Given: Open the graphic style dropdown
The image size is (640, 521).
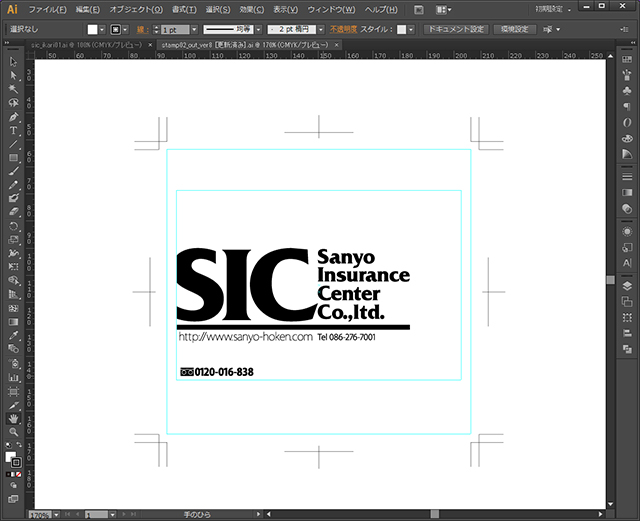Looking at the screenshot, I should pyautogui.click(x=411, y=29).
